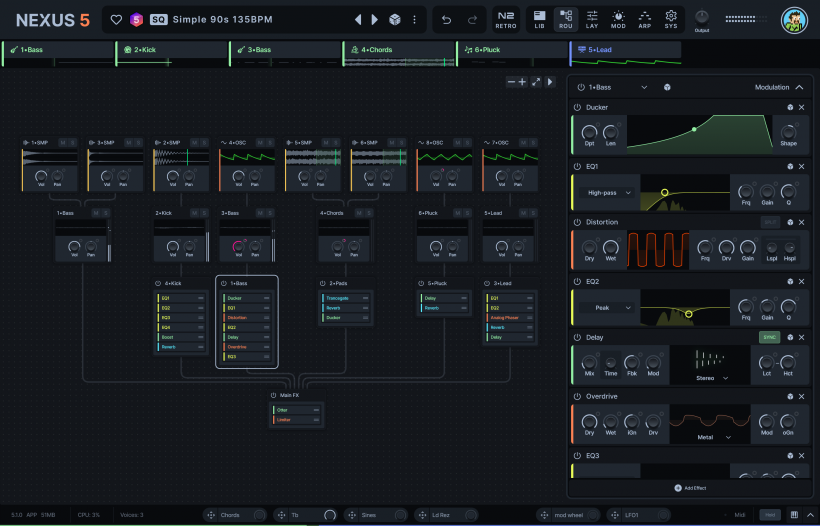Toggle the Hold button in status bar
The height and width of the screenshot is (526, 820).
pyautogui.click(x=770, y=515)
